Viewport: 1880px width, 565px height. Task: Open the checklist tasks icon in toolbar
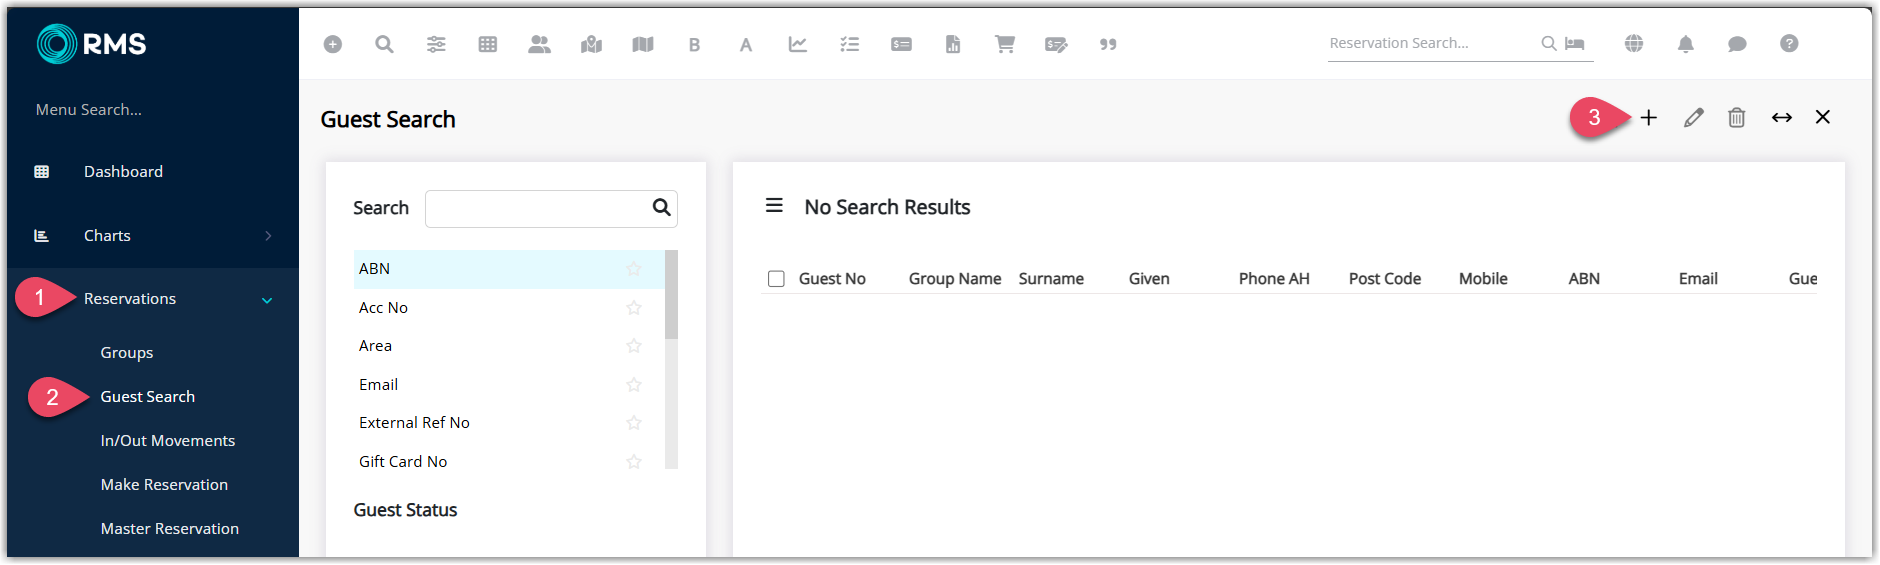[850, 44]
